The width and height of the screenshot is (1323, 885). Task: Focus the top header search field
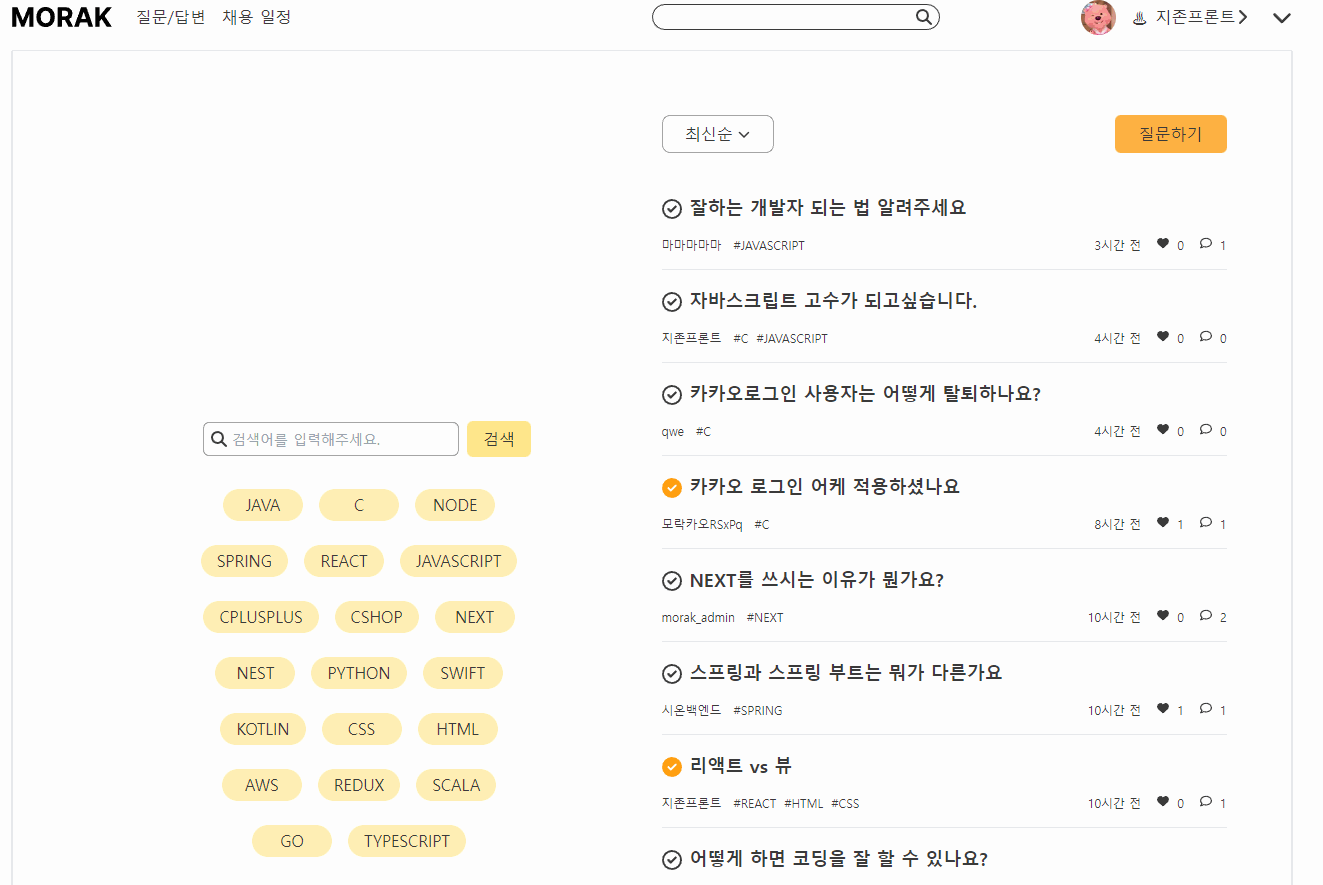[x=795, y=17]
